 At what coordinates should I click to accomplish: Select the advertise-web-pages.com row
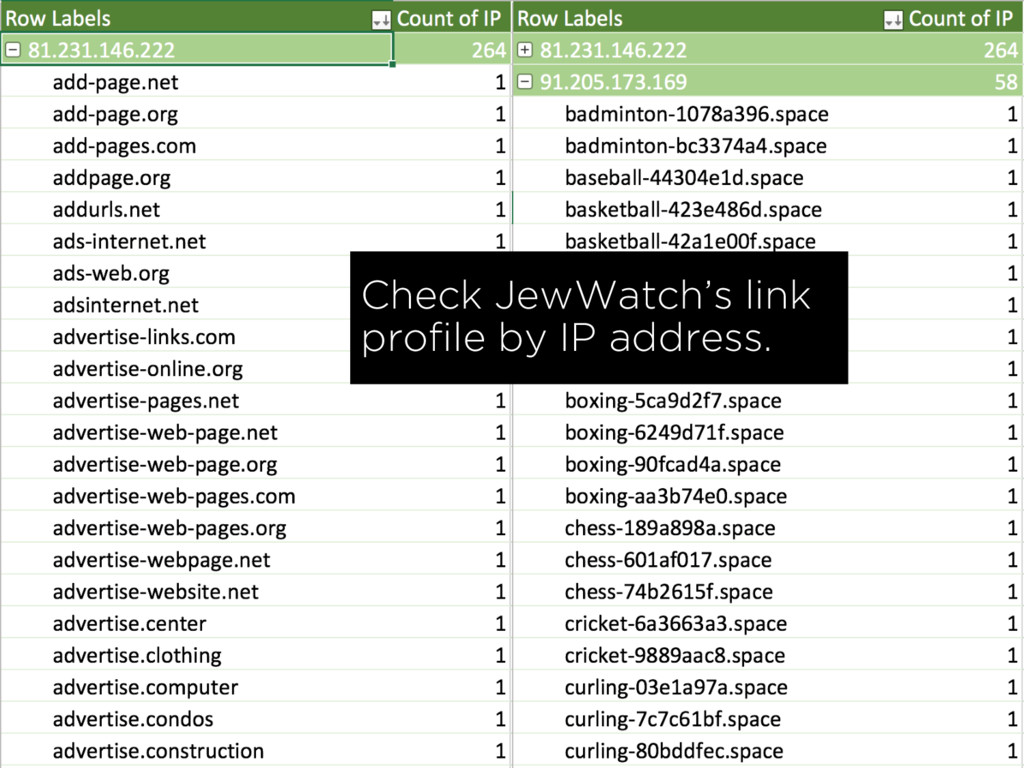(255, 496)
